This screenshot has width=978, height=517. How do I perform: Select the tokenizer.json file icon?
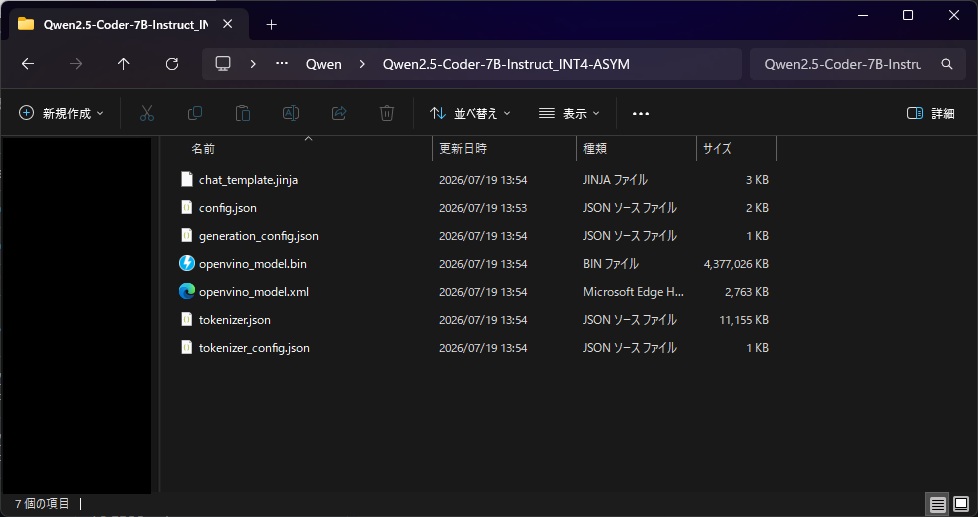(x=186, y=319)
